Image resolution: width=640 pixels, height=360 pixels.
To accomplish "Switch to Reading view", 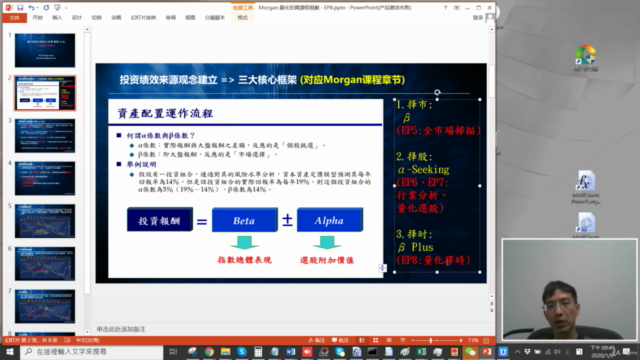I will (389, 340).
